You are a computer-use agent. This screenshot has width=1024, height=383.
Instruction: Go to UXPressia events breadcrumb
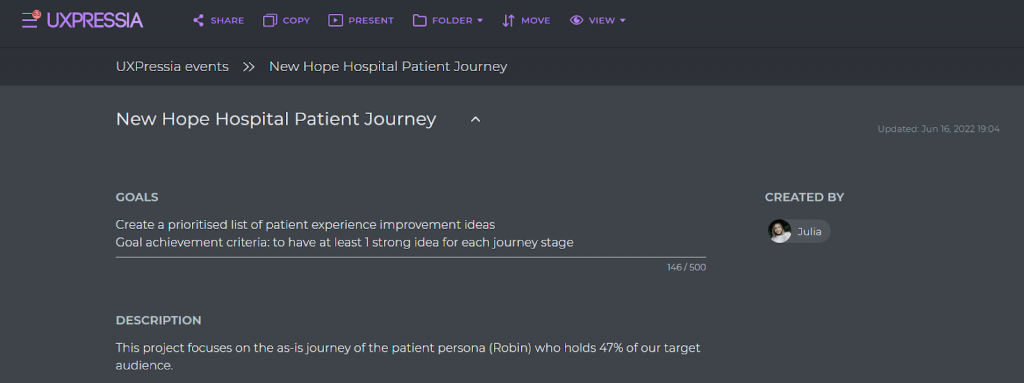pyautogui.click(x=172, y=66)
